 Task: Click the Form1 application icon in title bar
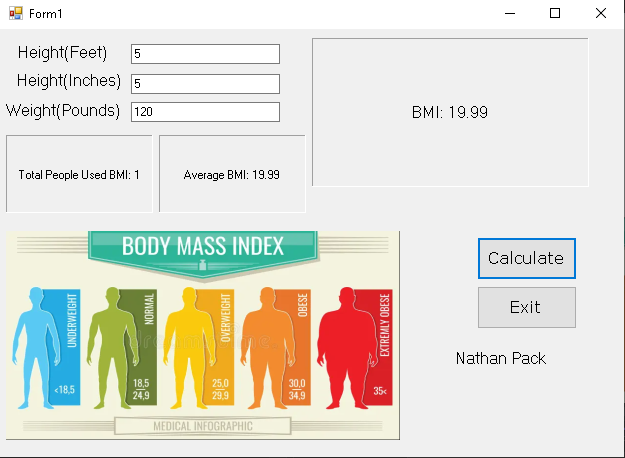pyautogui.click(x=15, y=13)
